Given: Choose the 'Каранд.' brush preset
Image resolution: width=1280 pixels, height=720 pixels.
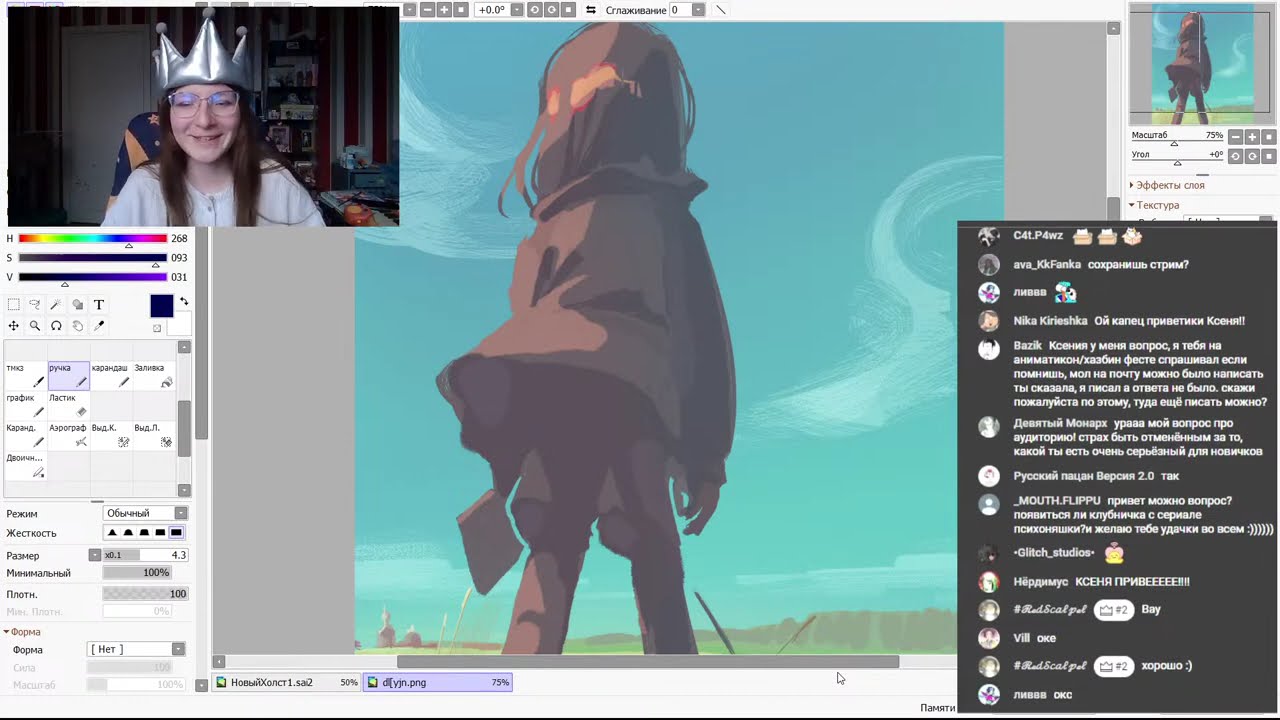Looking at the screenshot, I should tap(25, 435).
